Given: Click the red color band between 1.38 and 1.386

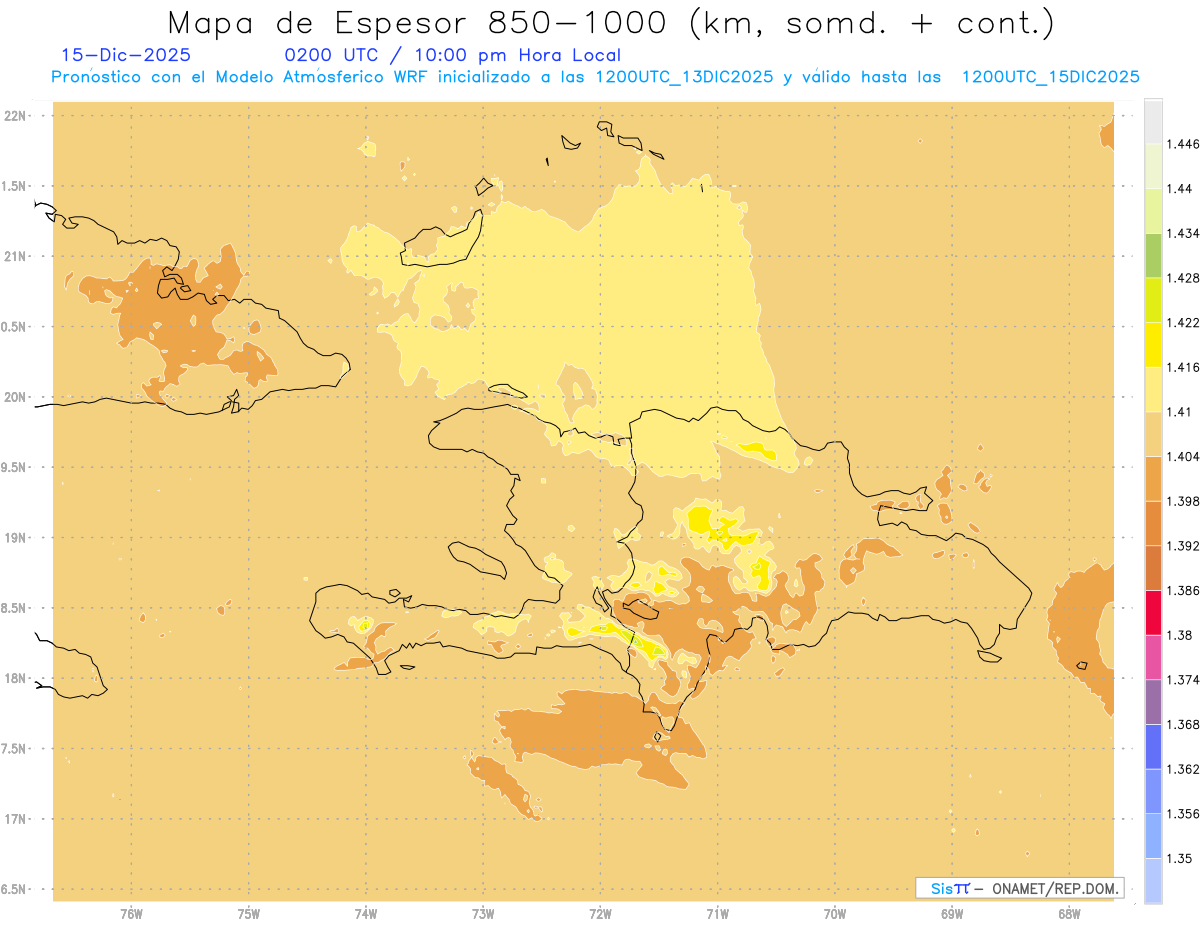Looking at the screenshot, I should pyautogui.click(x=1153, y=612).
